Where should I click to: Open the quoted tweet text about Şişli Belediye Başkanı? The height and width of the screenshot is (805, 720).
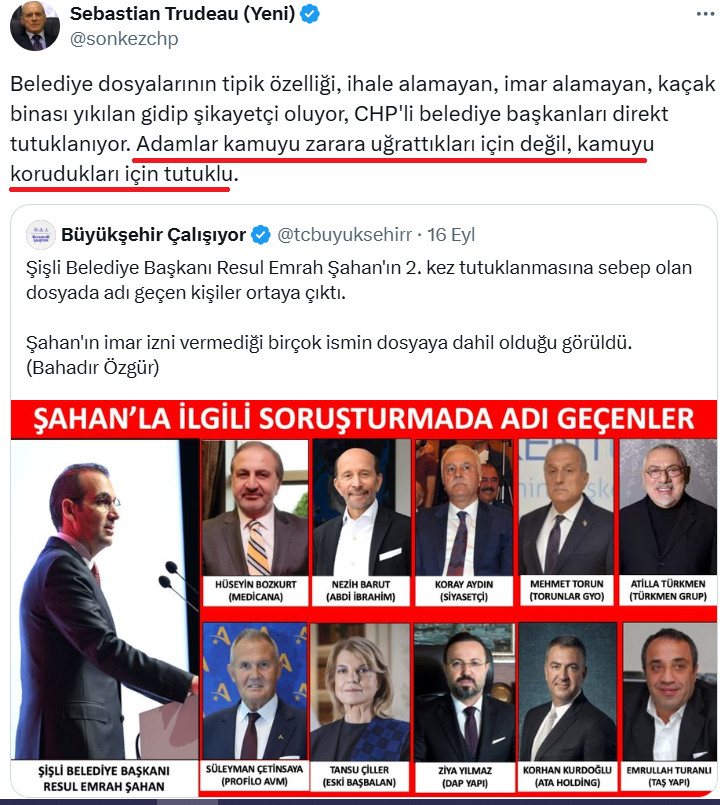(359, 317)
